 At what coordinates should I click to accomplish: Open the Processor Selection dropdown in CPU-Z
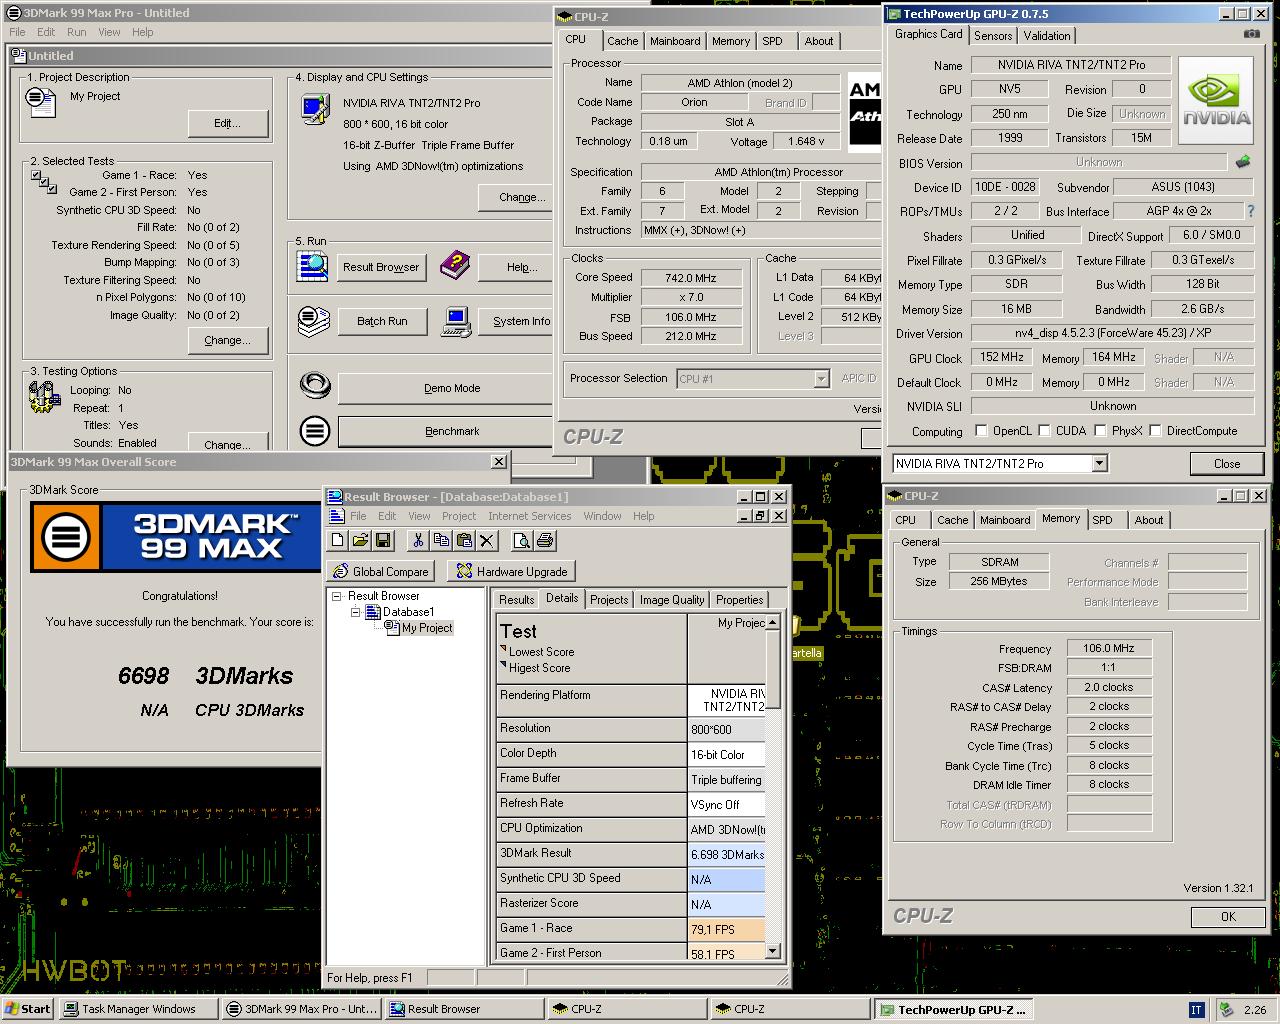tap(821, 379)
